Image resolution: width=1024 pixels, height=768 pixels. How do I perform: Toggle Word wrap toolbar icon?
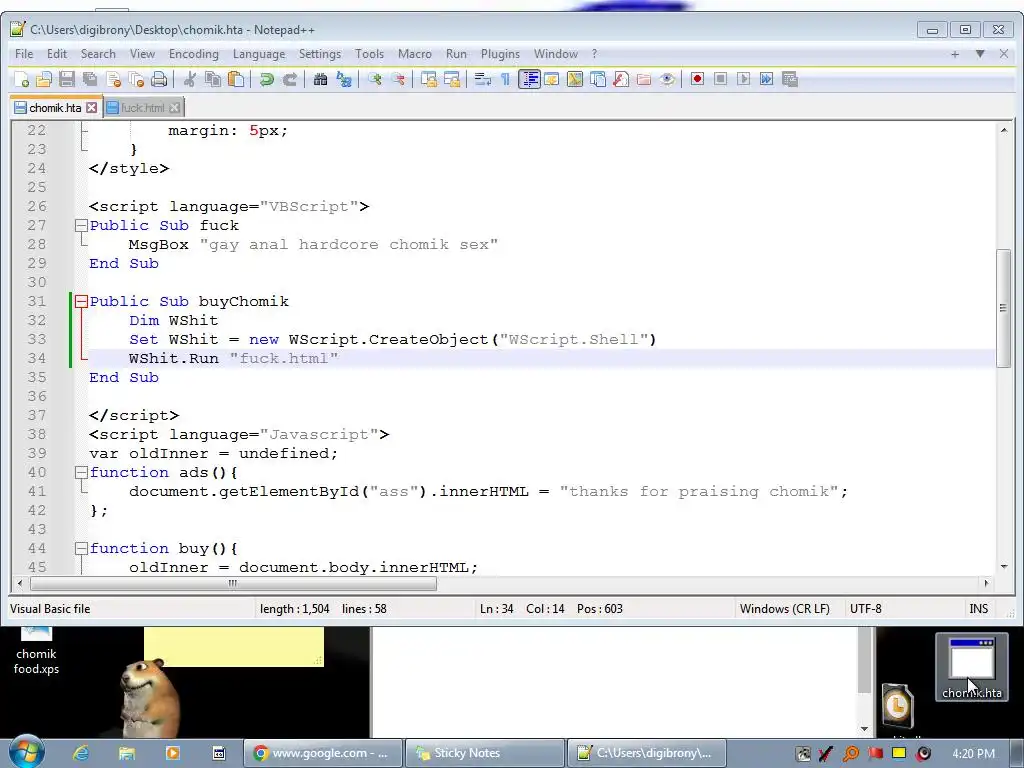483,80
